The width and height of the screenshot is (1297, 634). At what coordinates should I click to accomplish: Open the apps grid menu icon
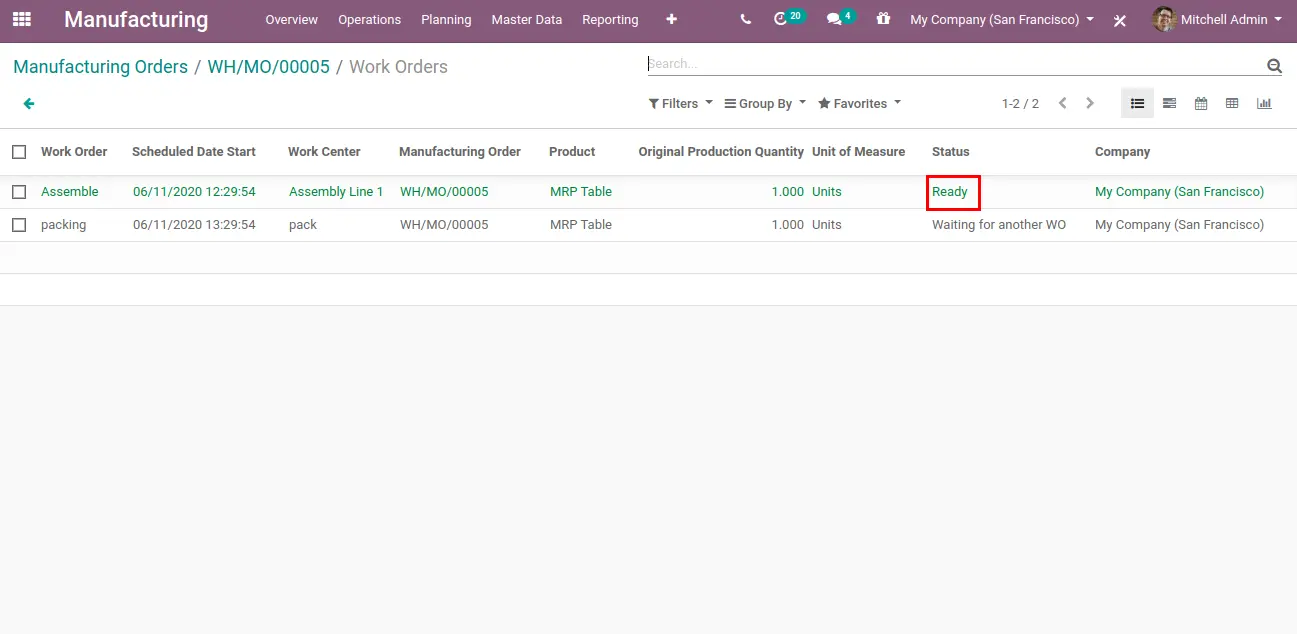[21, 19]
